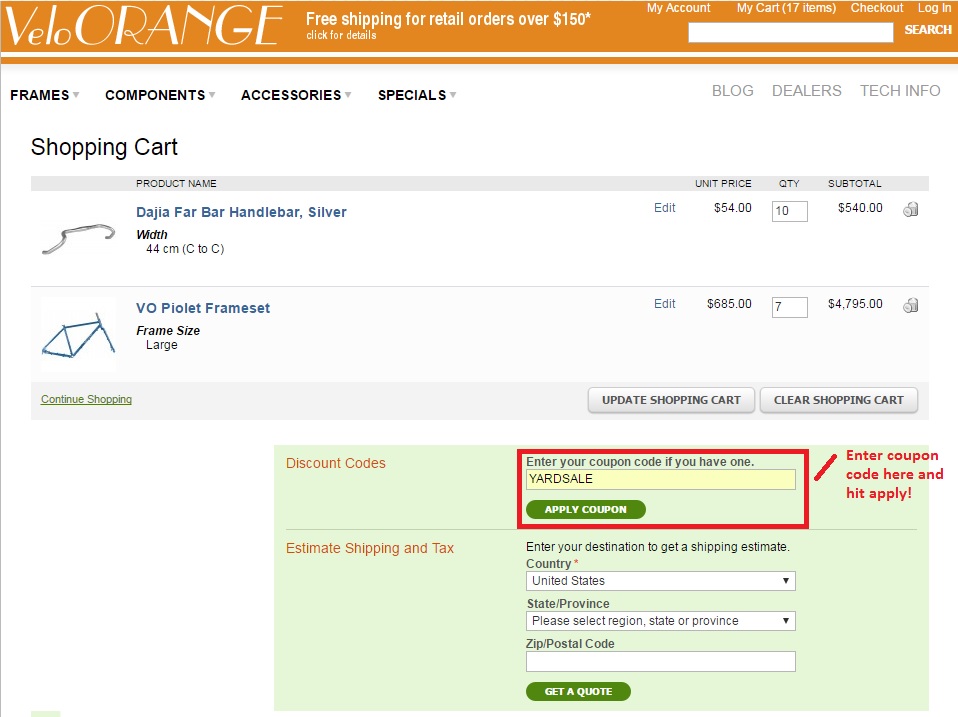Viewport: 958px width, 717px height.
Task: Select the $685.00 unit price
Action: pos(729,304)
